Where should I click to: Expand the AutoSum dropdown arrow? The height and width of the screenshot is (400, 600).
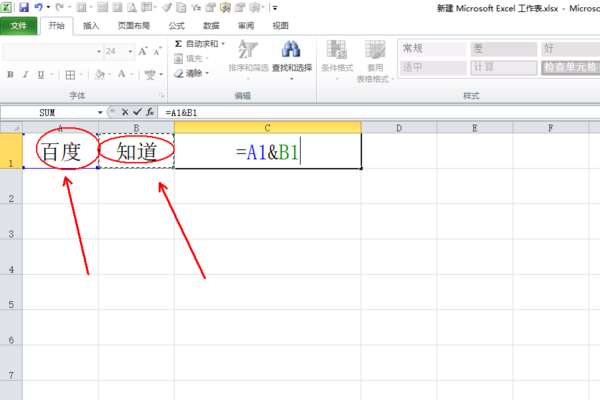(223, 44)
